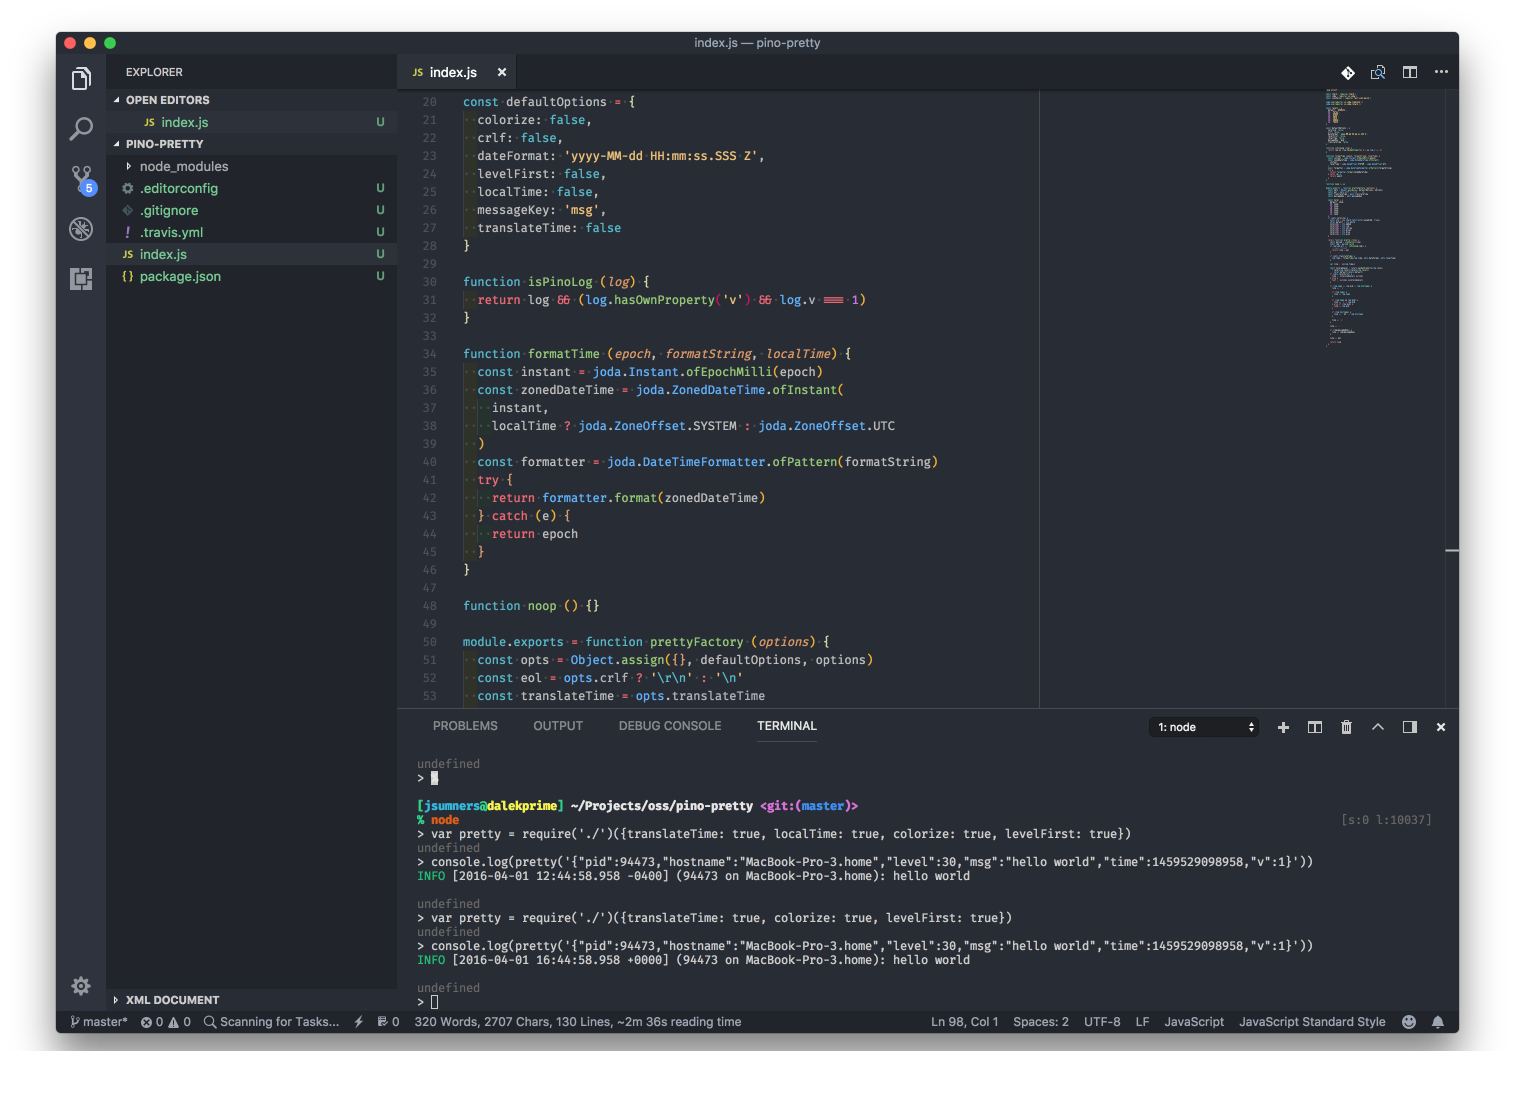The image size is (1515, 1113).
Task: Kill the terminal with the trash icon
Action: [1346, 727]
